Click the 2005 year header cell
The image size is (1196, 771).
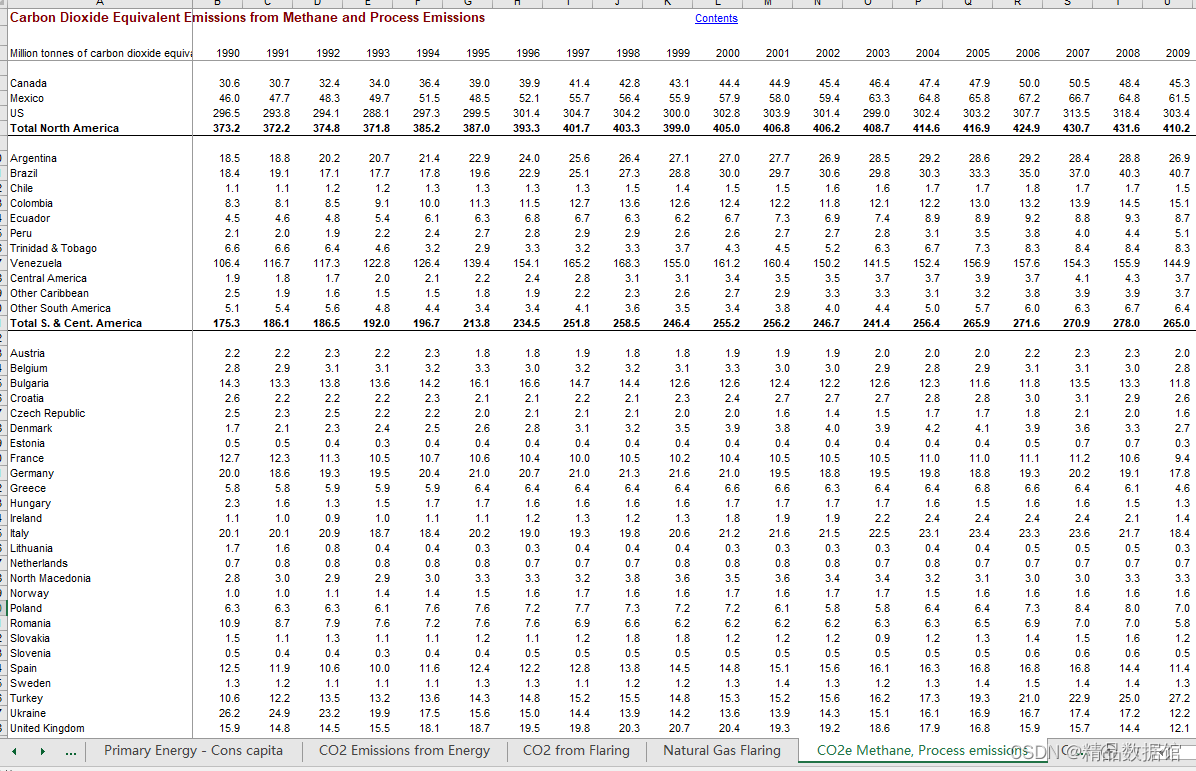pos(978,53)
